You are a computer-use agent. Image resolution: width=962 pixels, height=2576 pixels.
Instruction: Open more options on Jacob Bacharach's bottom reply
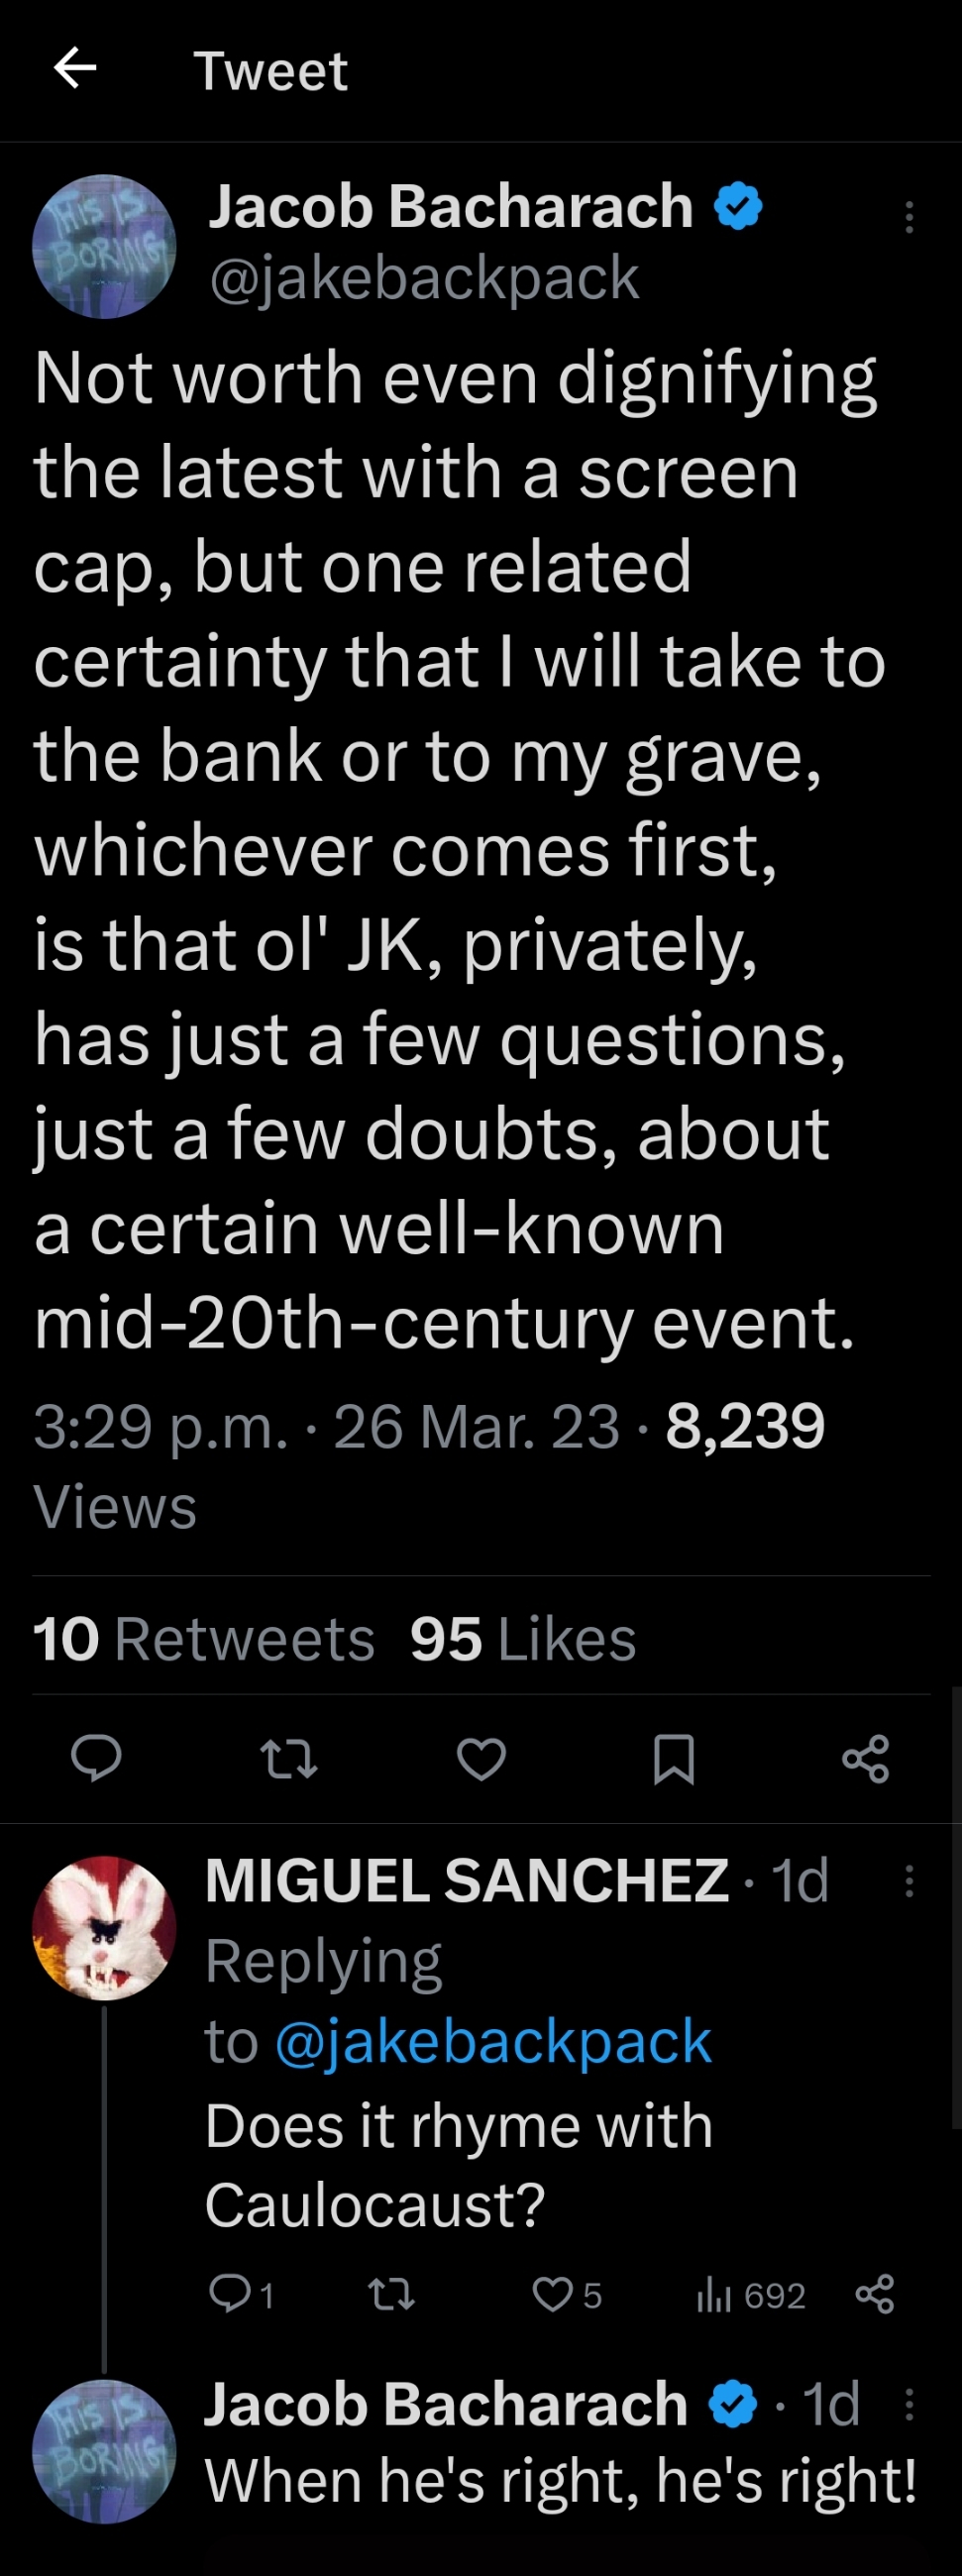908,2404
